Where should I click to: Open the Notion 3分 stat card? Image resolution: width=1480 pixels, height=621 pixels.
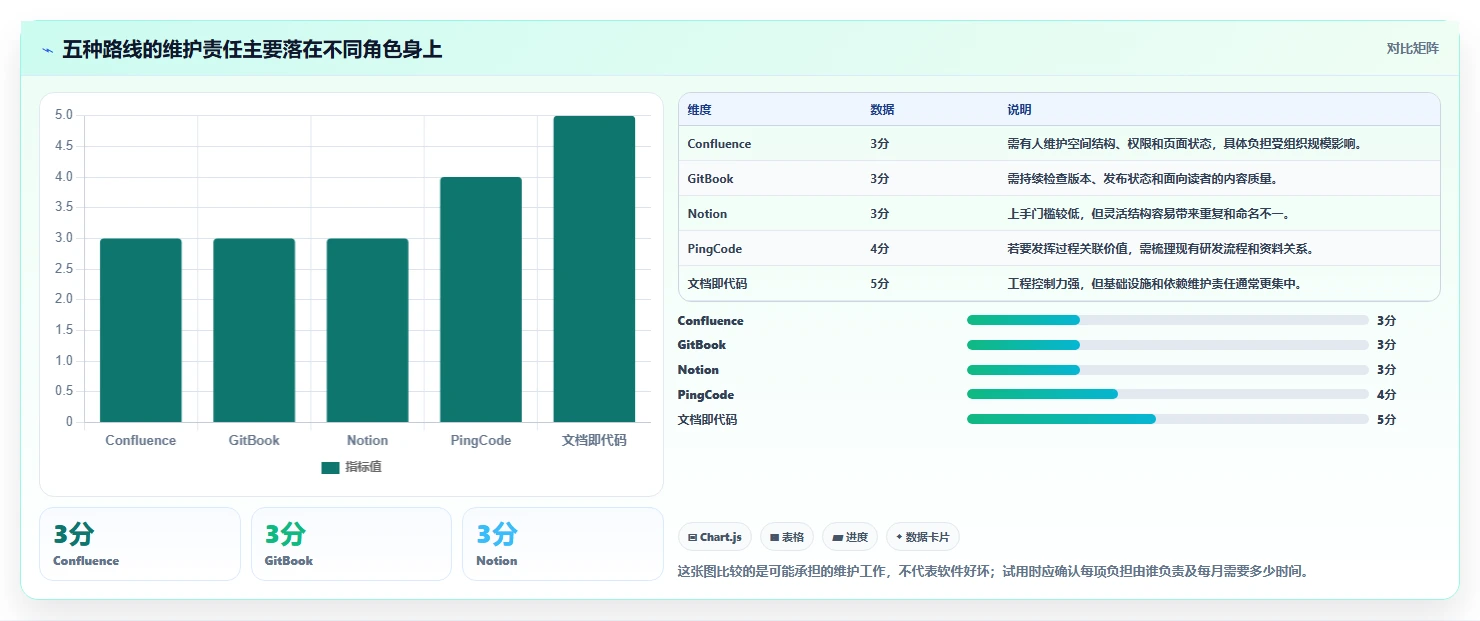pos(563,544)
